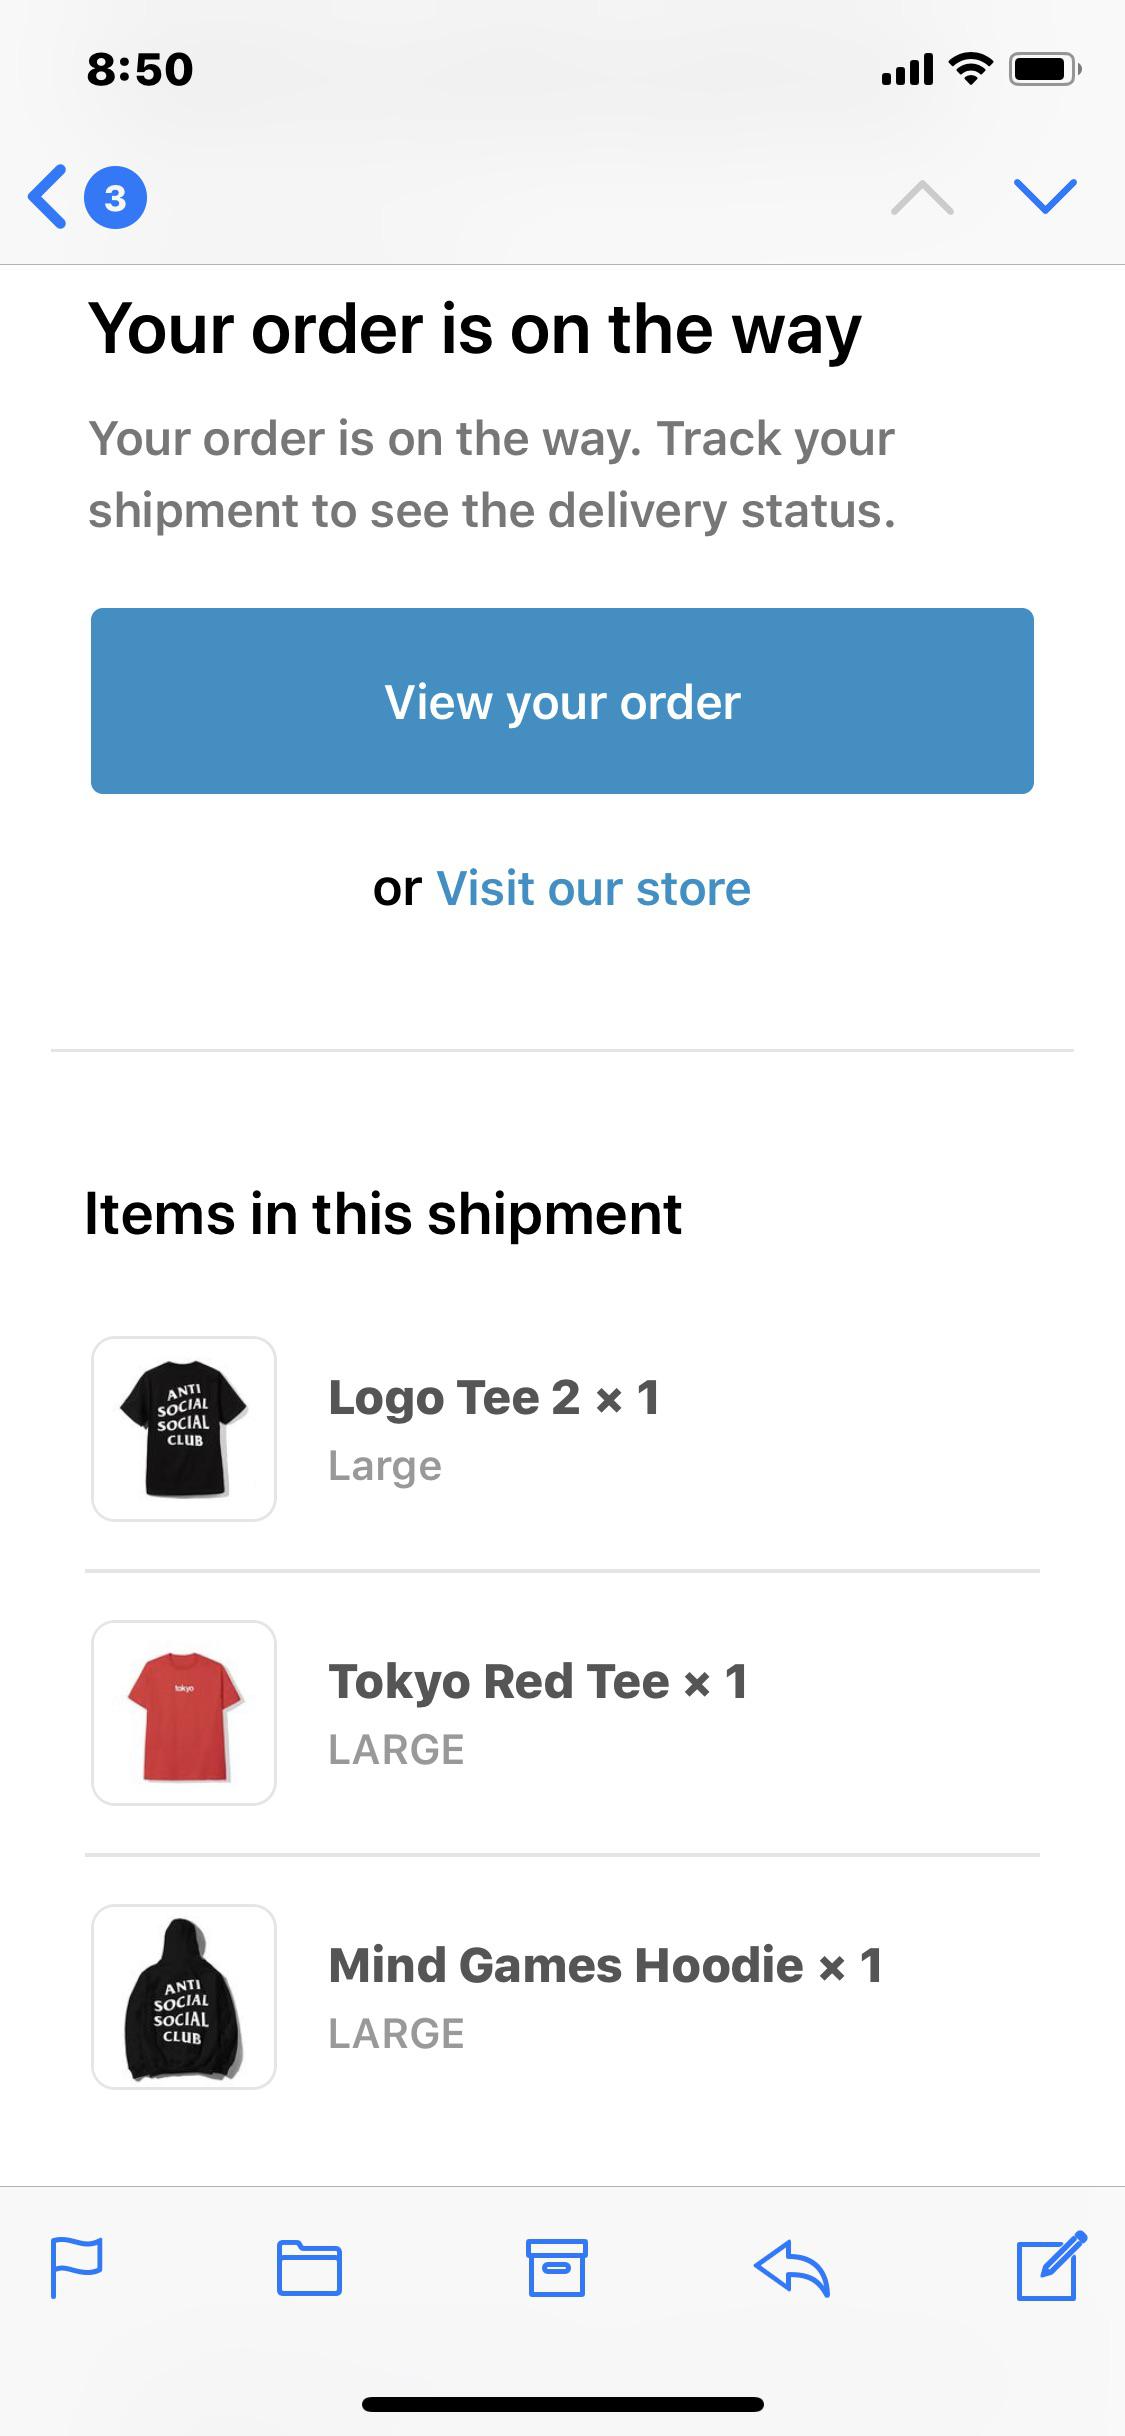
Task: Open the unread count badge showing 3
Action: click(115, 197)
